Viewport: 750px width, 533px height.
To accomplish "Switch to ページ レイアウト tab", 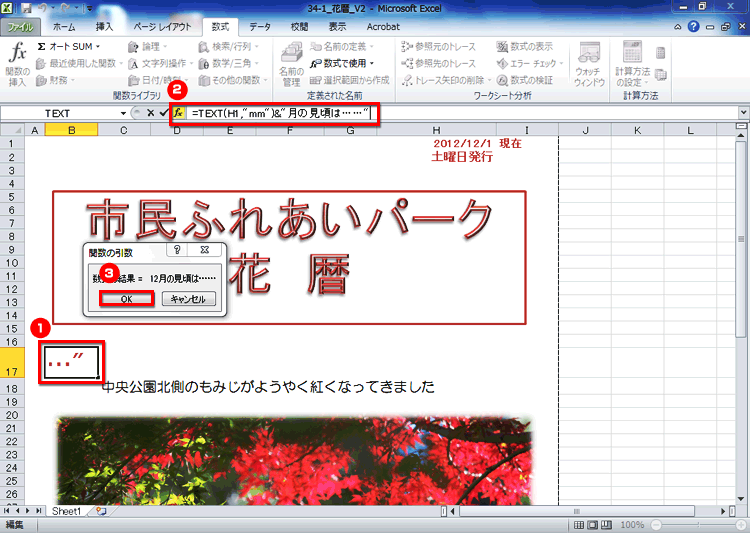I will click(162, 27).
